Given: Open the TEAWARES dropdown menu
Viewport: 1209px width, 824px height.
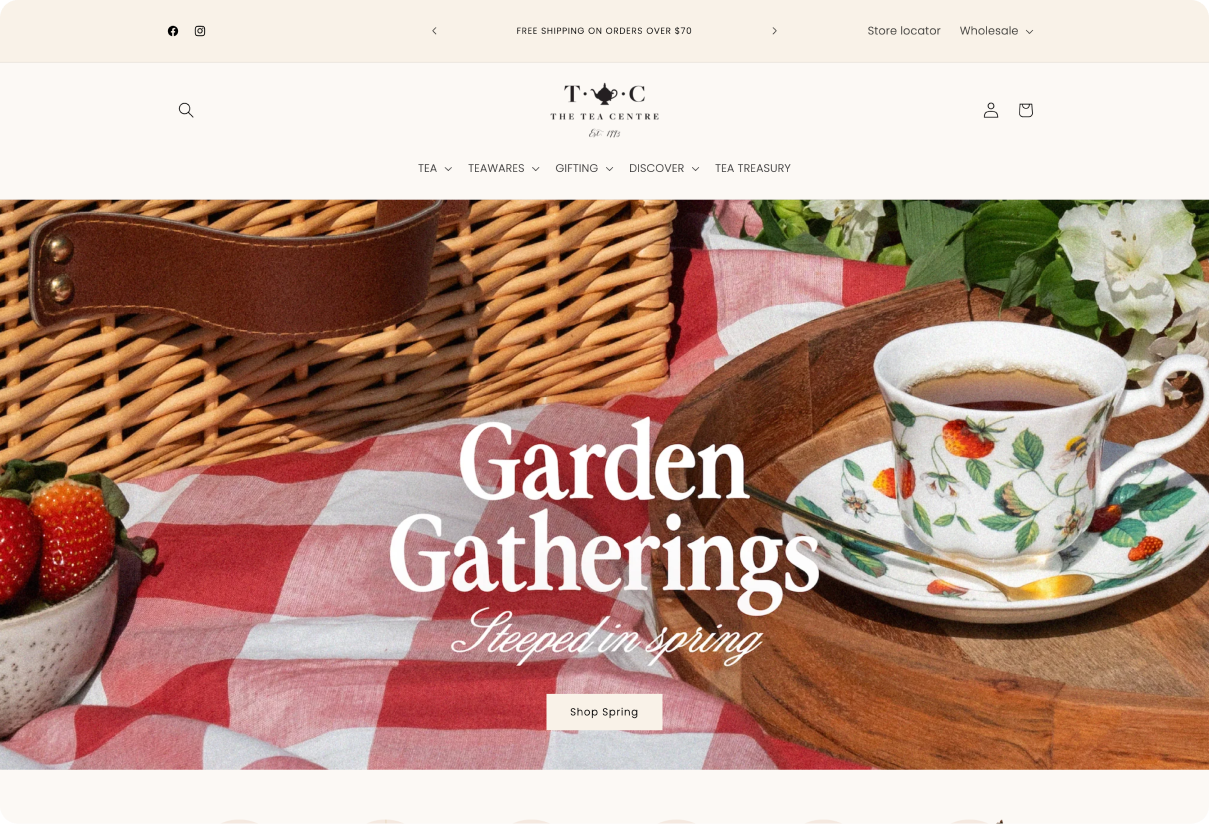Looking at the screenshot, I should point(504,168).
